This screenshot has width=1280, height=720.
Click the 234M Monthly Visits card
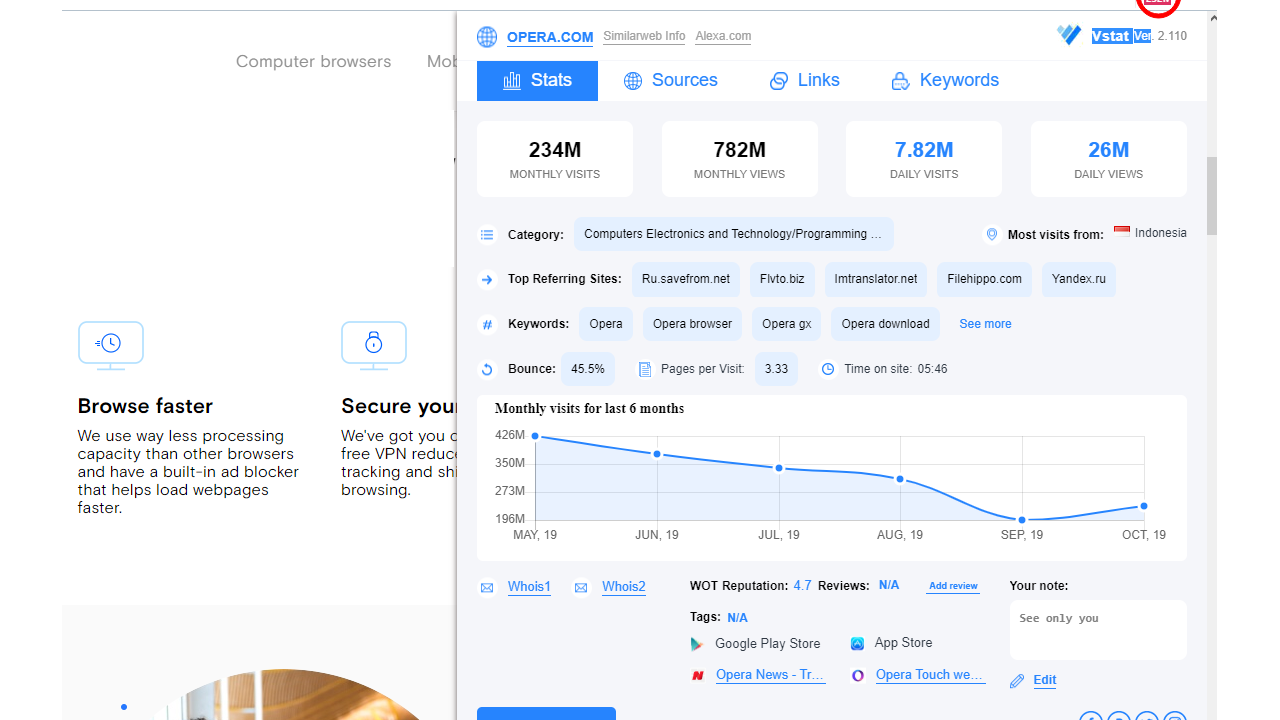(x=555, y=159)
